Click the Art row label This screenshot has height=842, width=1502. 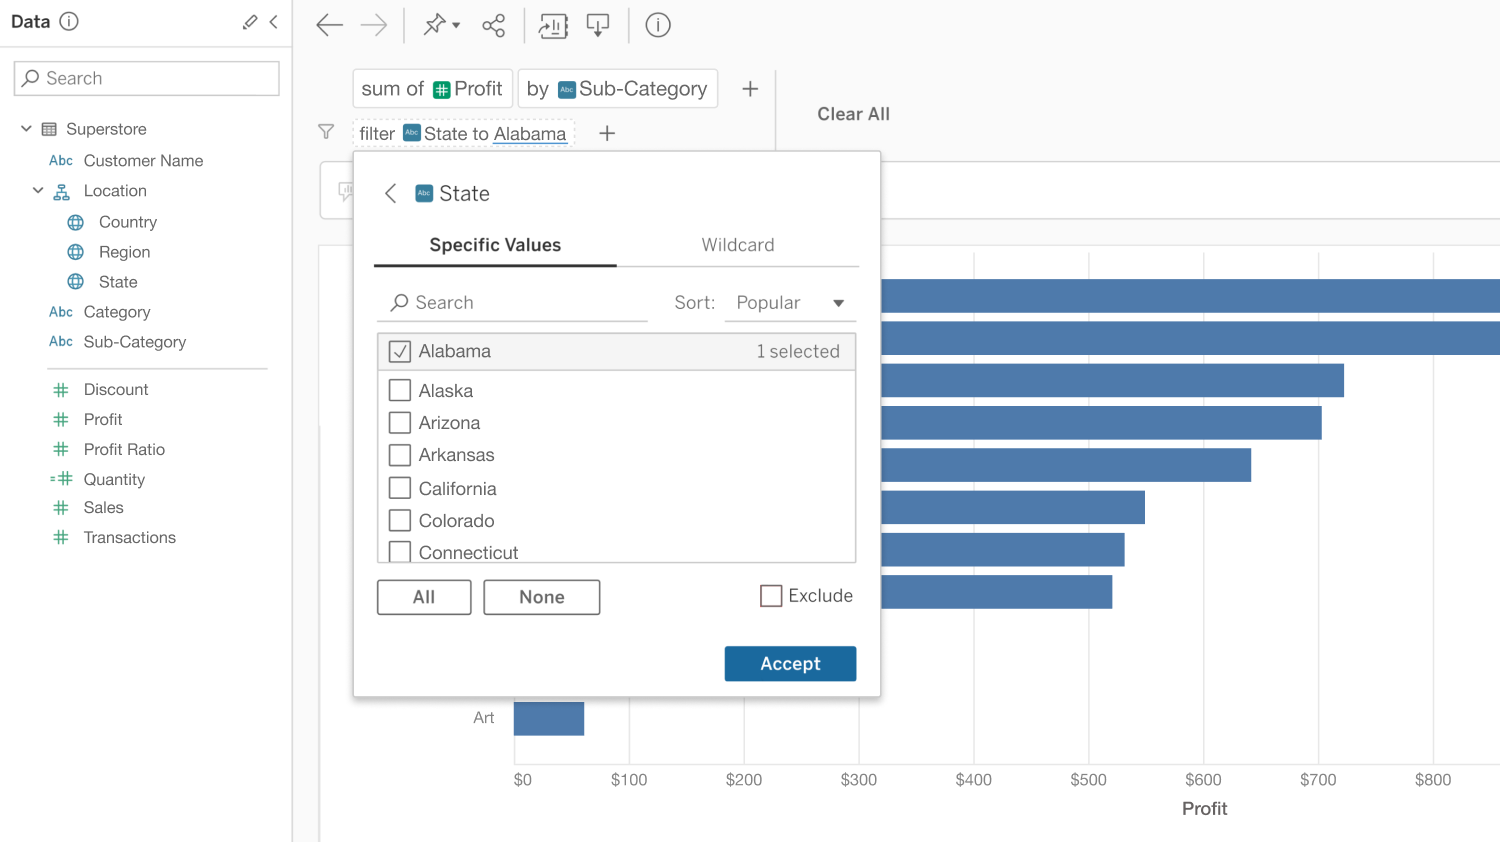[484, 718]
